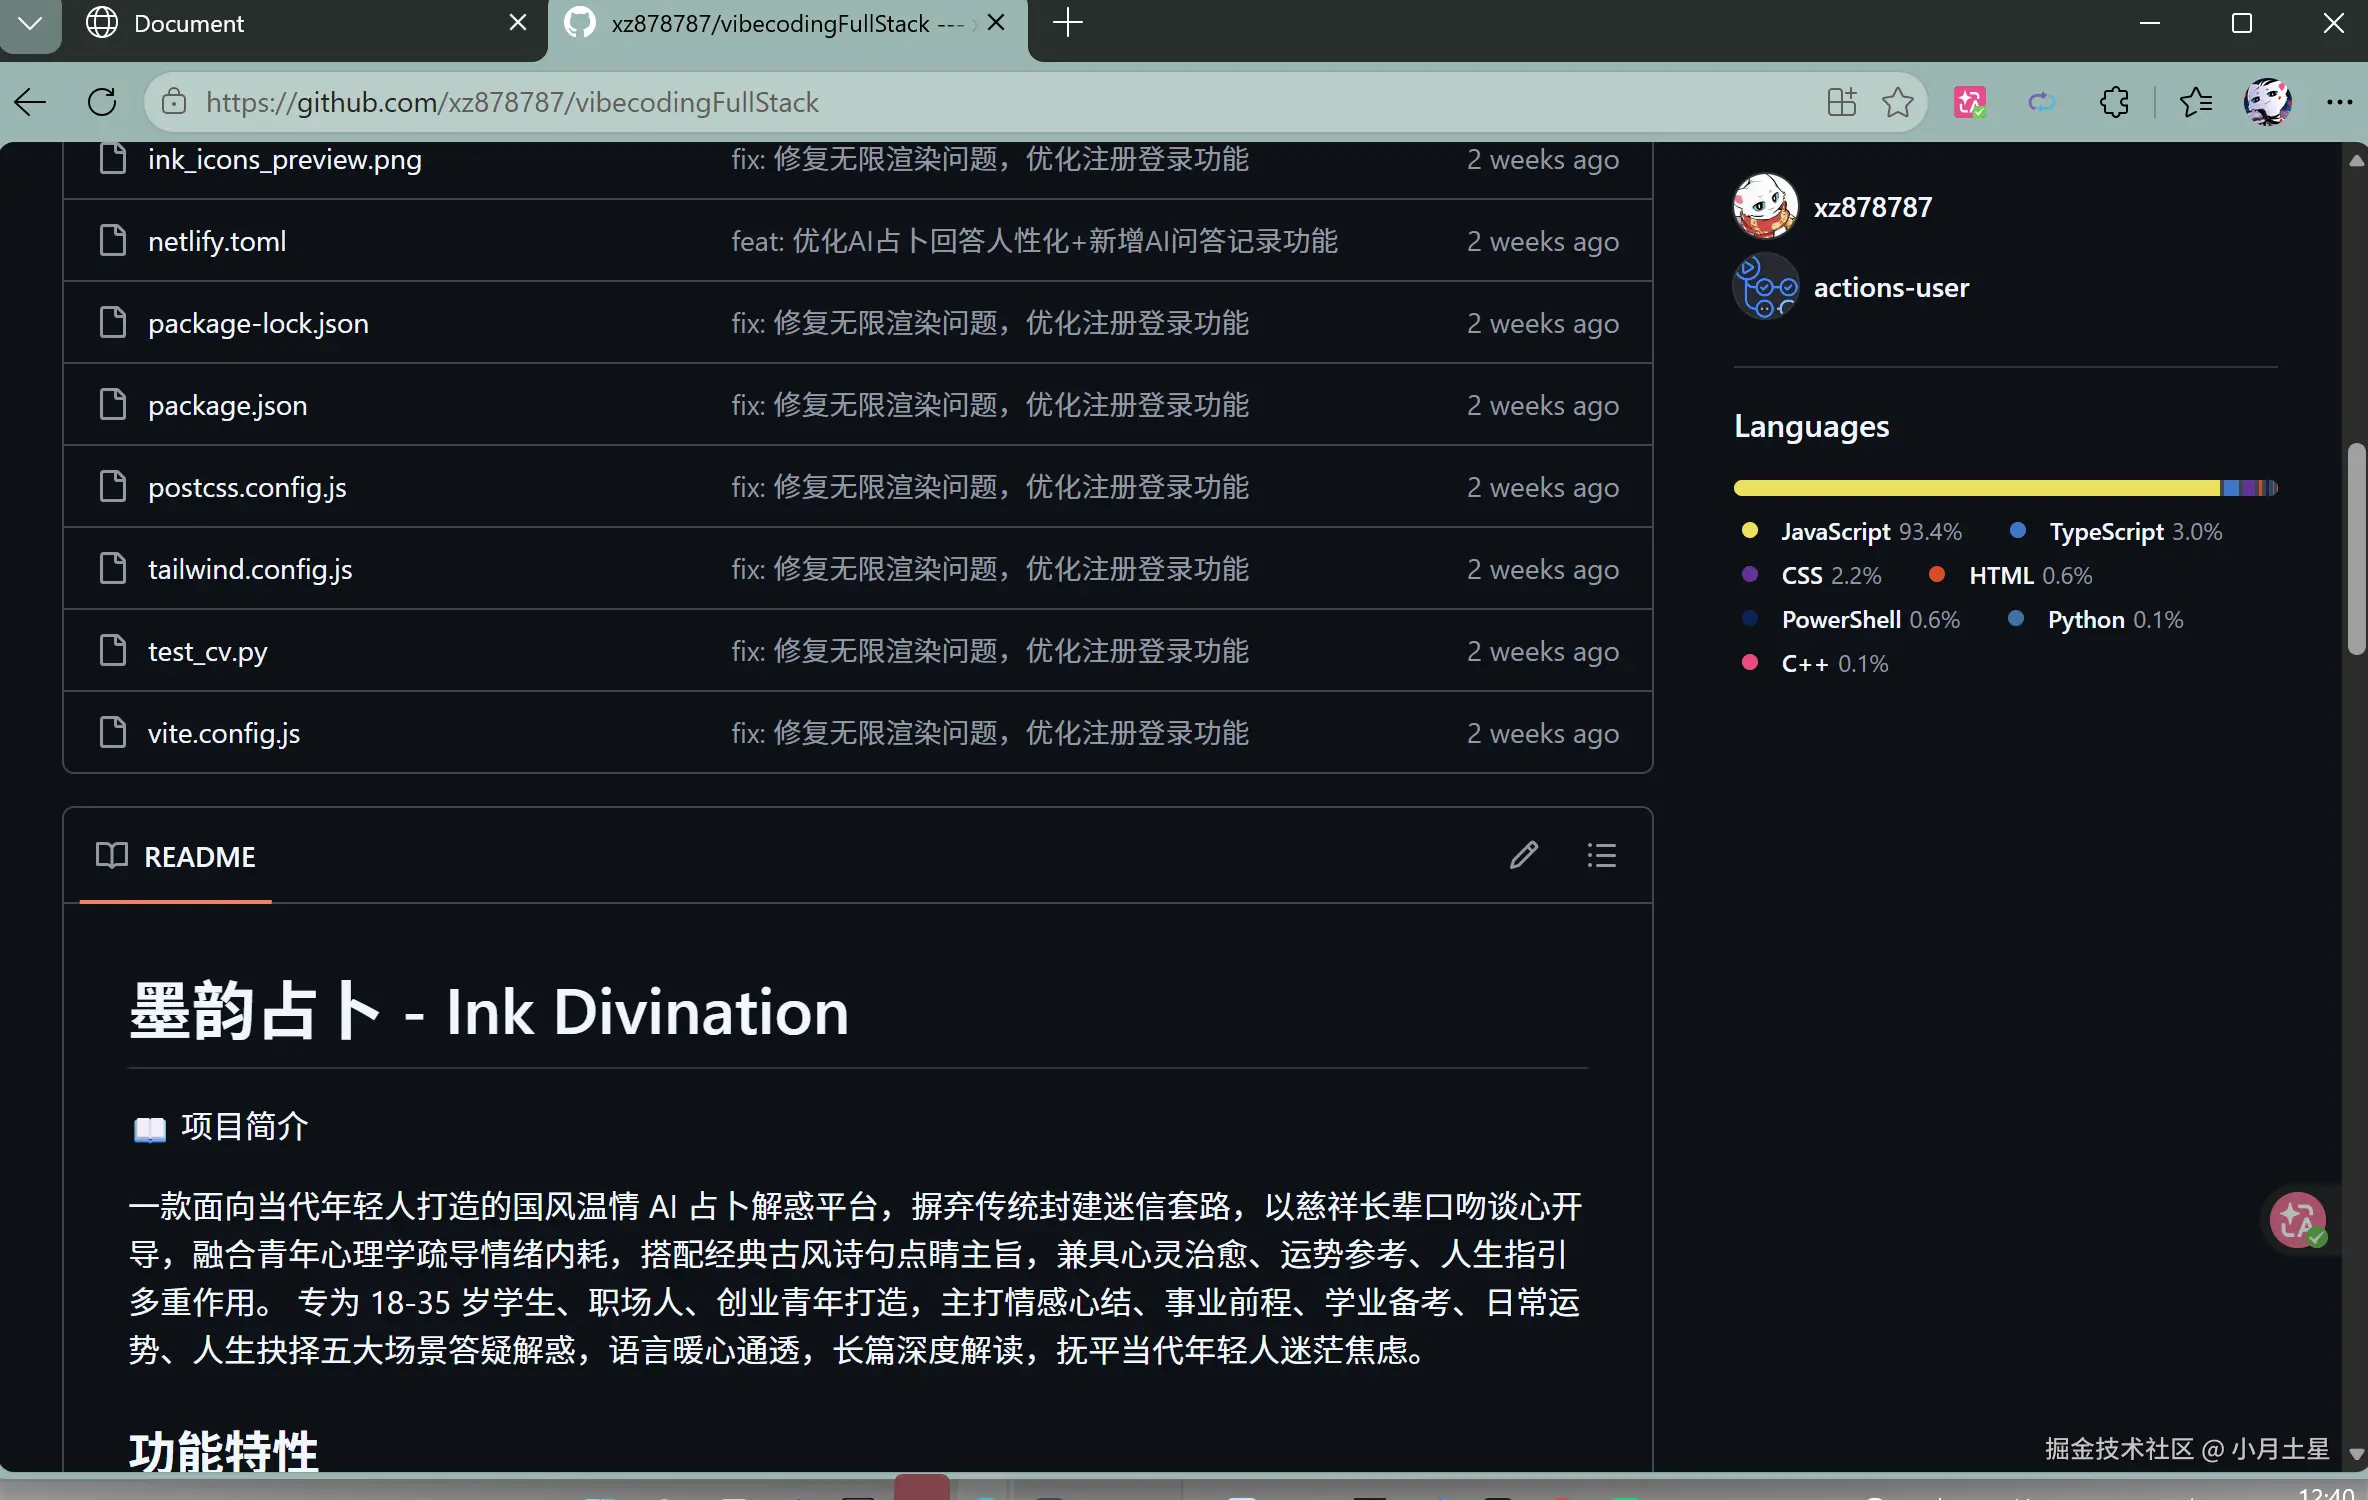Open the browser extensions puzzle icon

coord(2114,102)
